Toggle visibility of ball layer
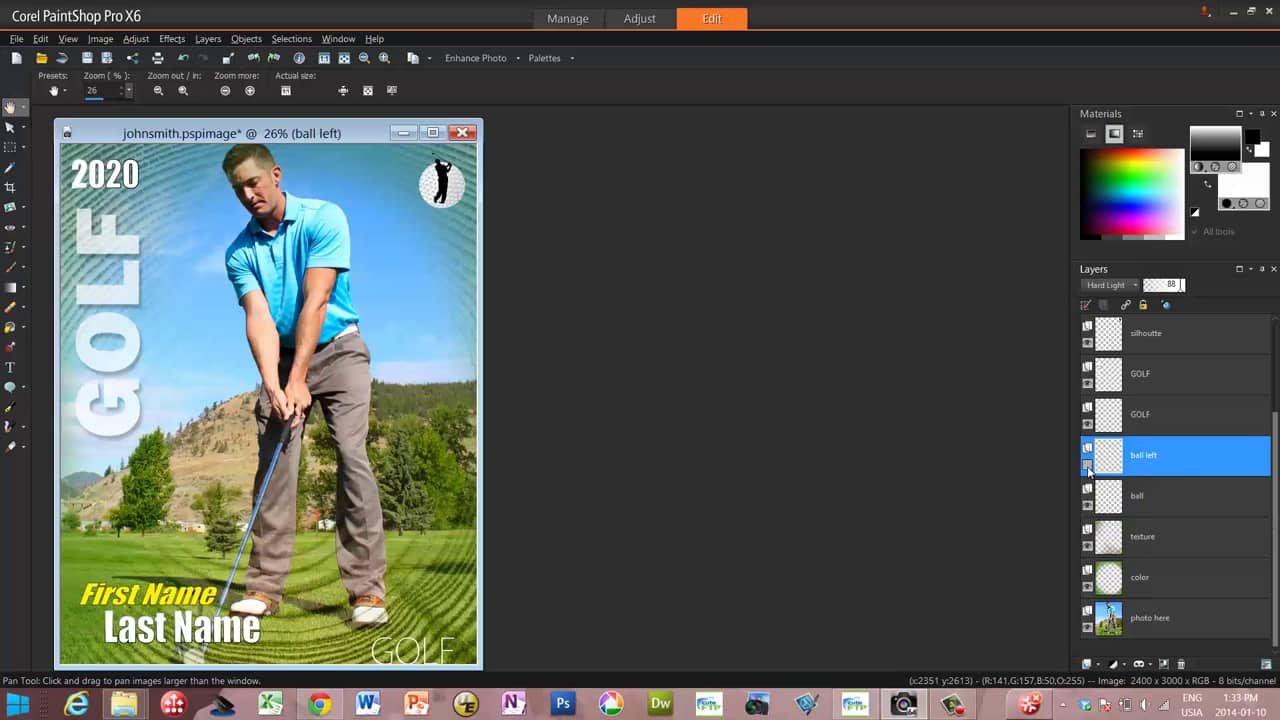The height and width of the screenshot is (720, 1280). (1087, 505)
